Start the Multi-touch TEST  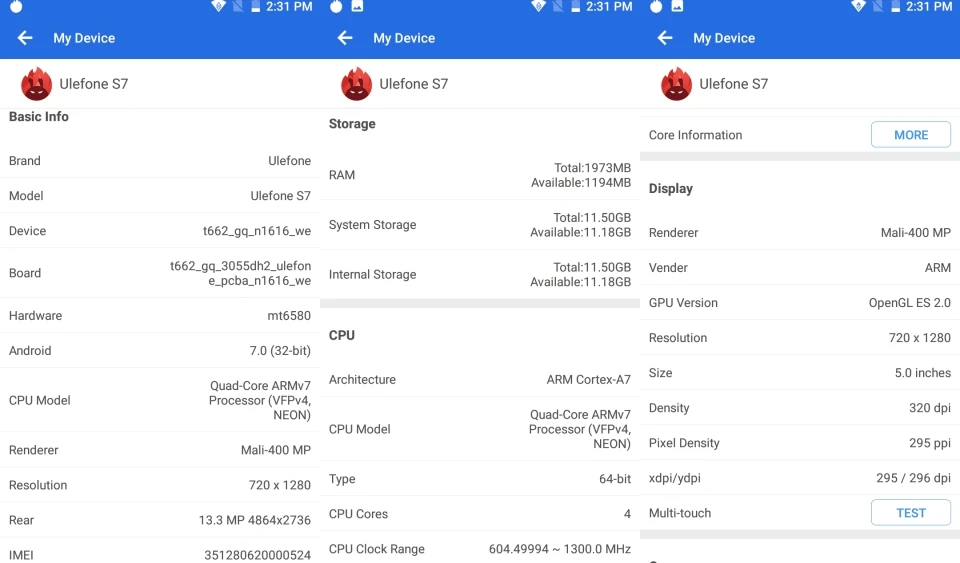click(x=911, y=513)
